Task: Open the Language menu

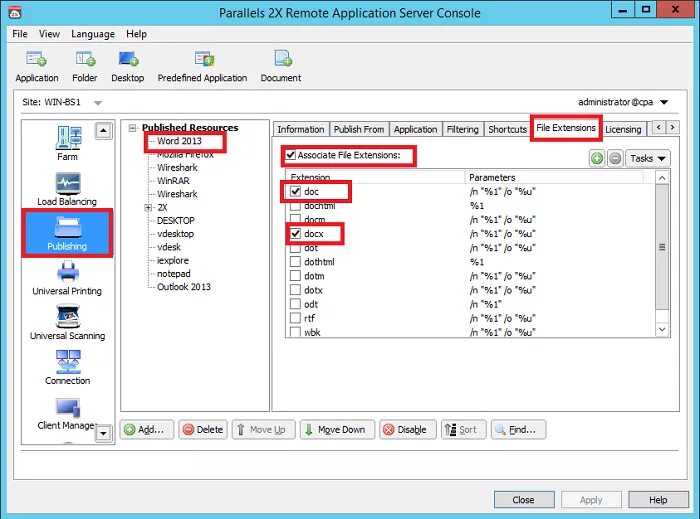Action: coord(93,34)
